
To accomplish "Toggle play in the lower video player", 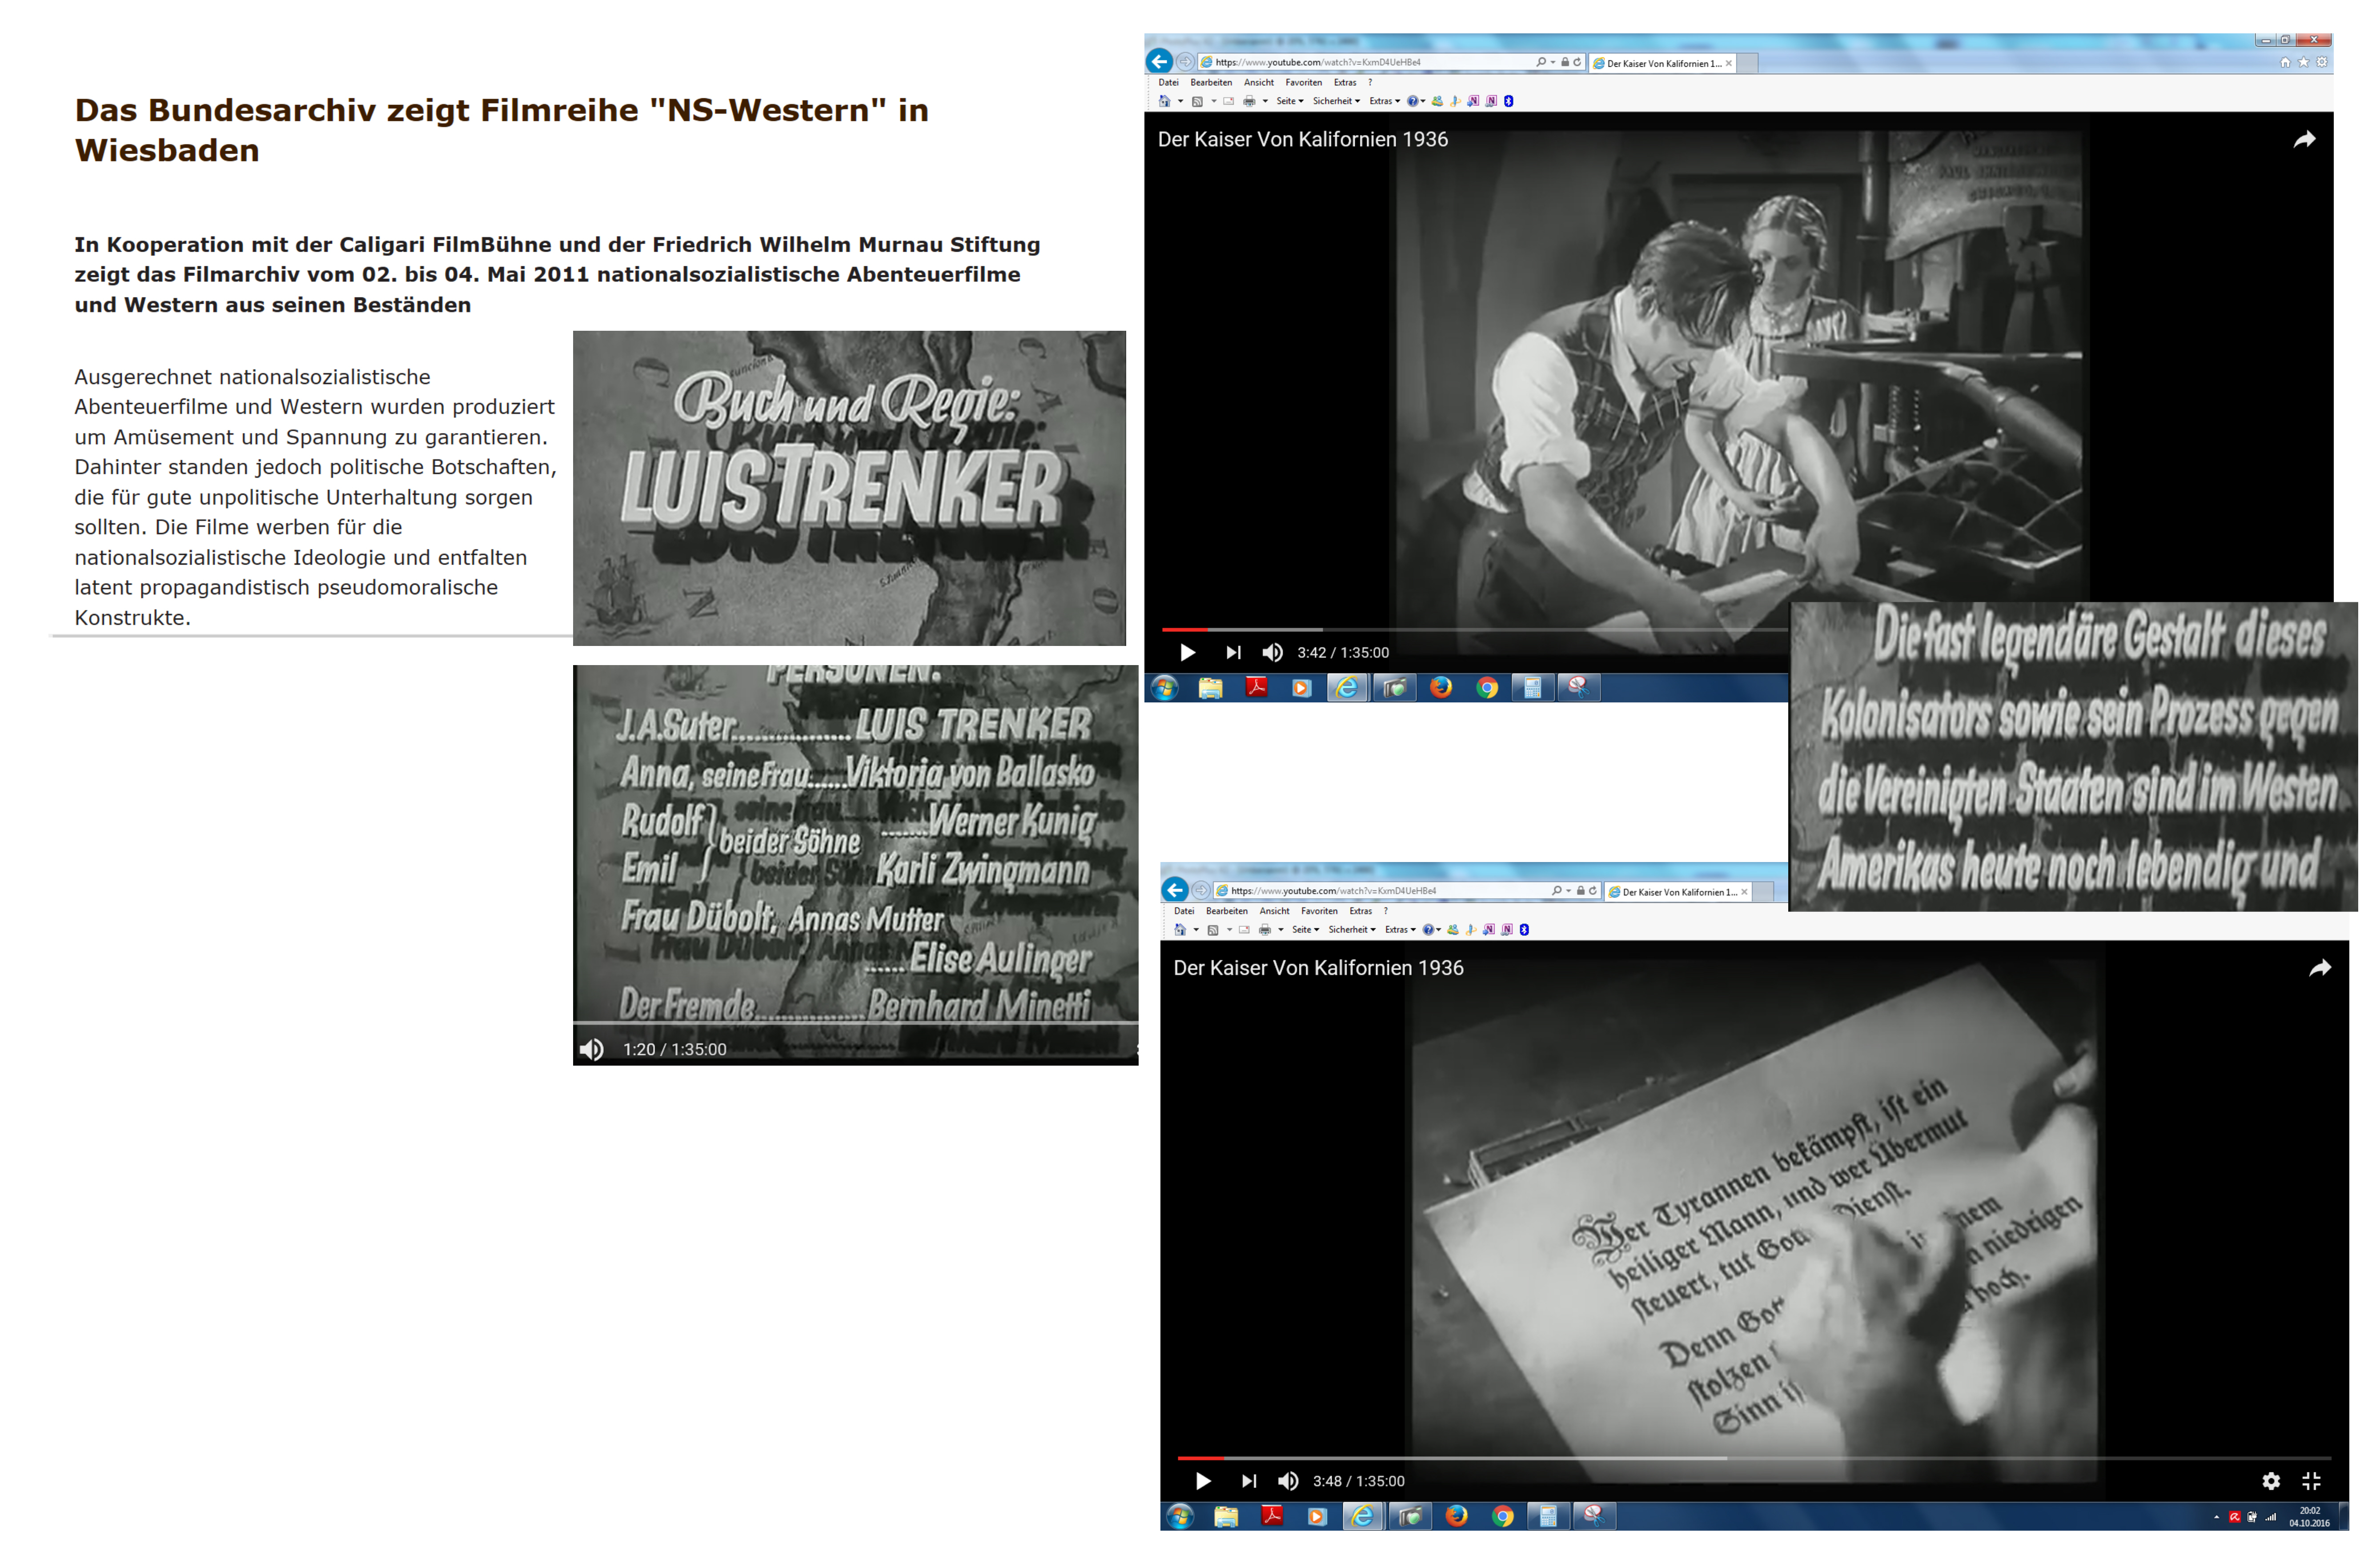I will pos(1203,1481).
